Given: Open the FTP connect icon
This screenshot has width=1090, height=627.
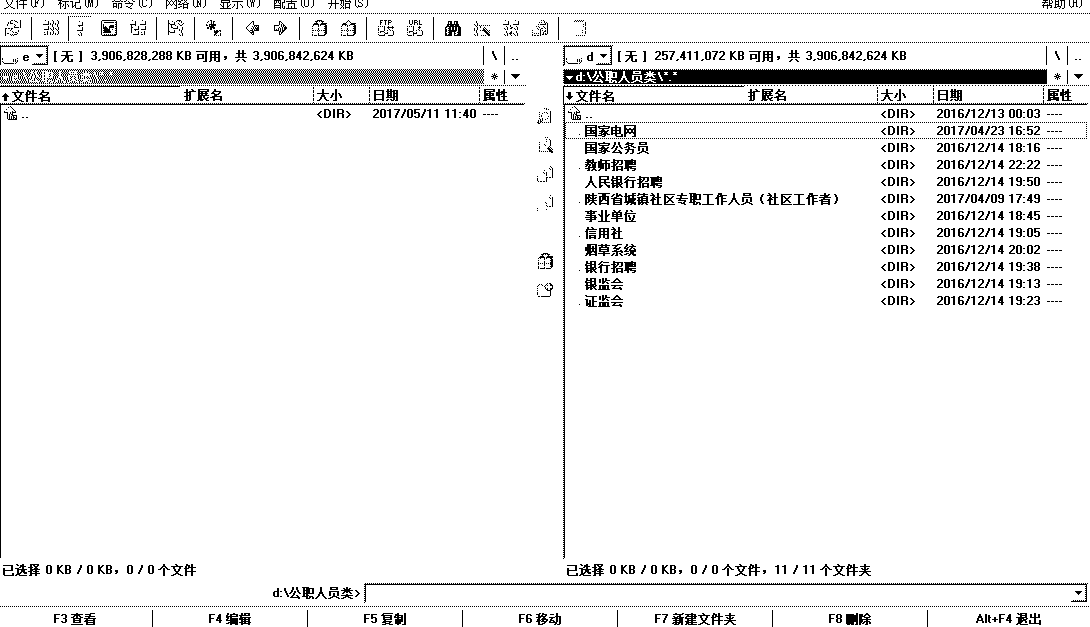Looking at the screenshot, I should pos(386,28).
